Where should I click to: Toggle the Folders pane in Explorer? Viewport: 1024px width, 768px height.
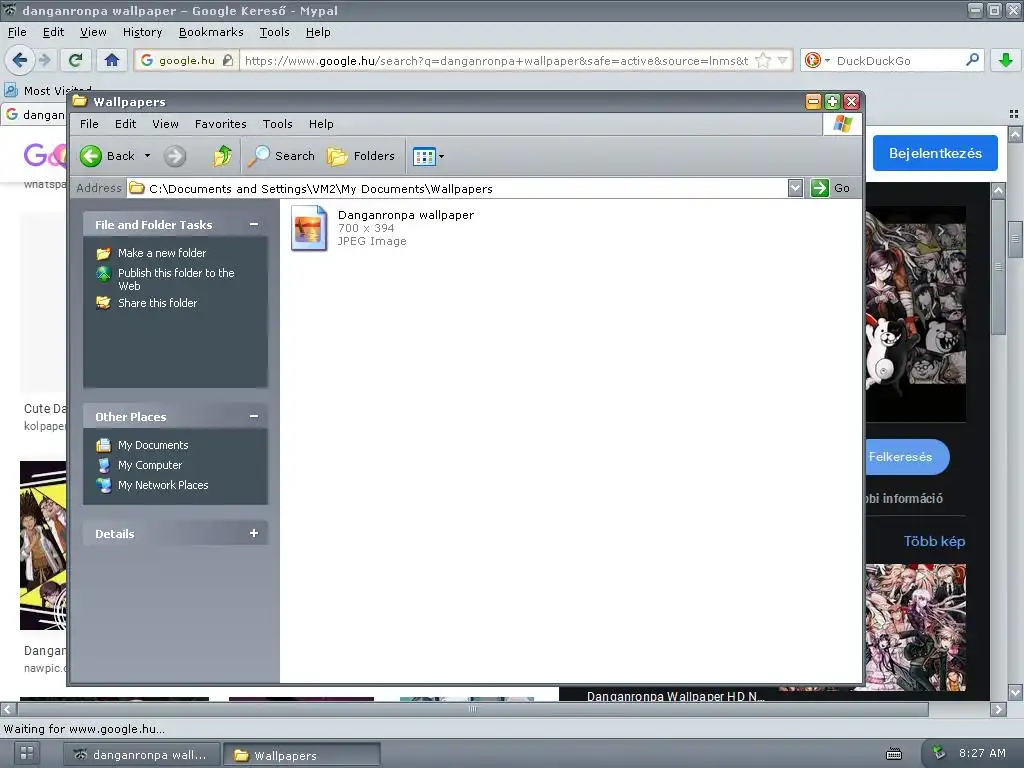click(x=361, y=156)
